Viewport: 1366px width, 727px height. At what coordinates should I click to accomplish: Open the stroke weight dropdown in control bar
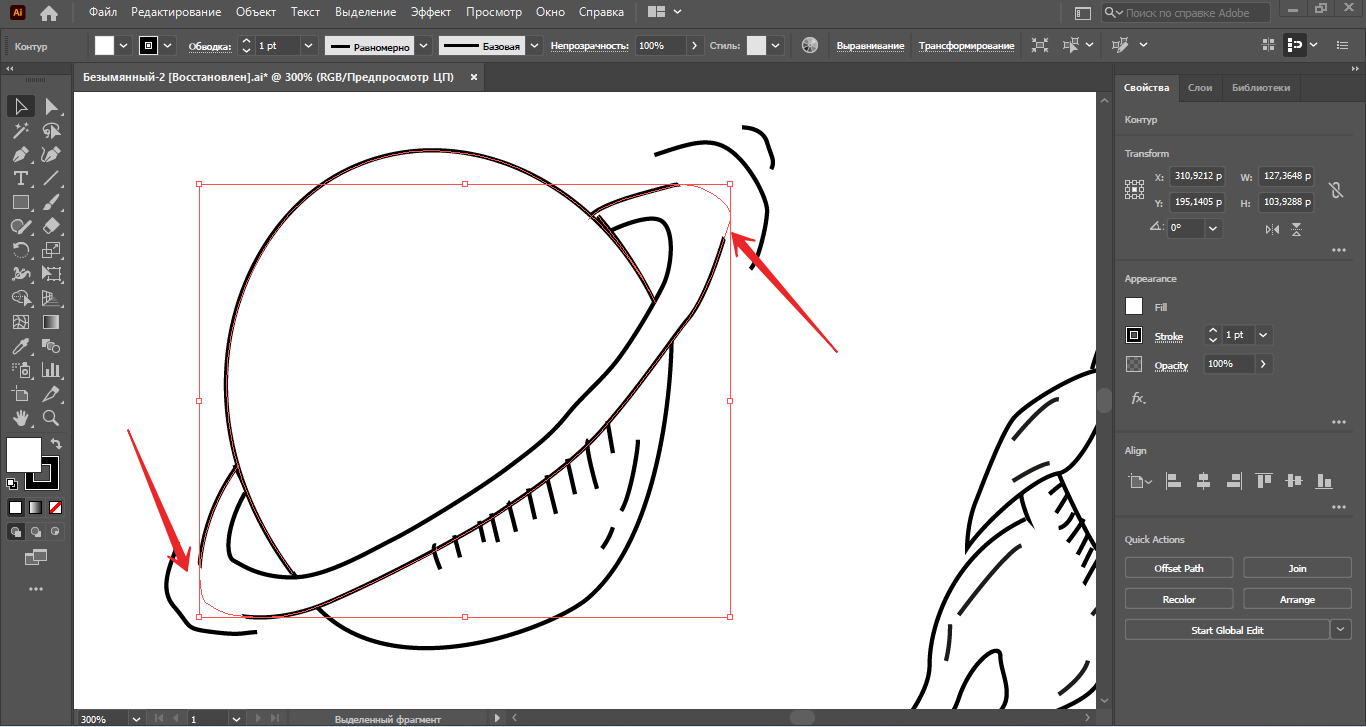pos(308,46)
